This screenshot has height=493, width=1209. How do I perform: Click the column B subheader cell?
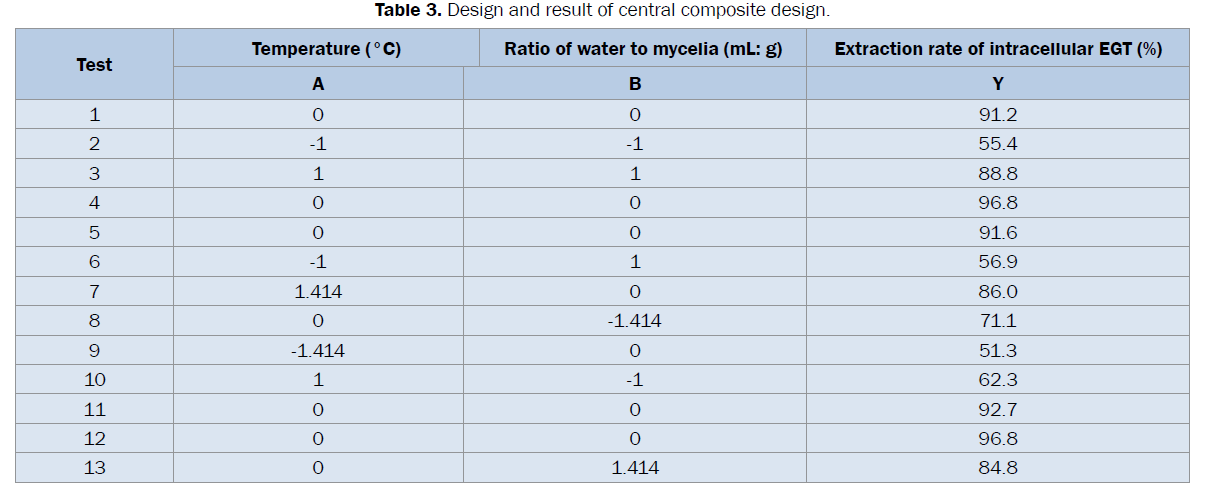(x=635, y=84)
